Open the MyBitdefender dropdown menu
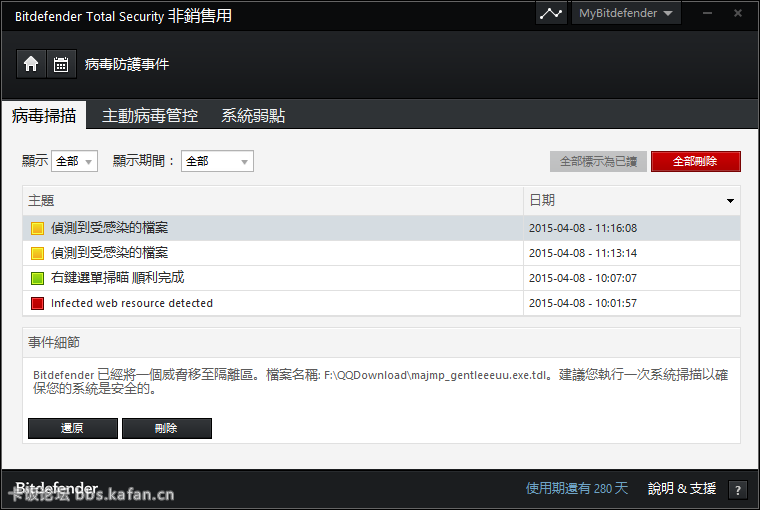This screenshot has height=510, width=760. tap(626, 13)
